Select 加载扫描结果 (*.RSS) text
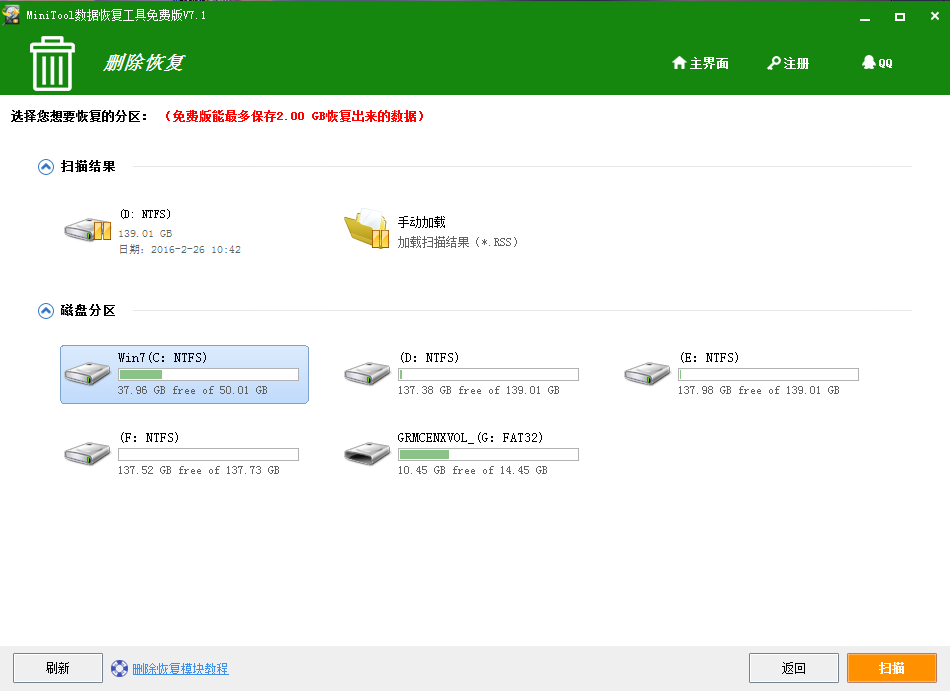950x691 pixels. pos(457,242)
